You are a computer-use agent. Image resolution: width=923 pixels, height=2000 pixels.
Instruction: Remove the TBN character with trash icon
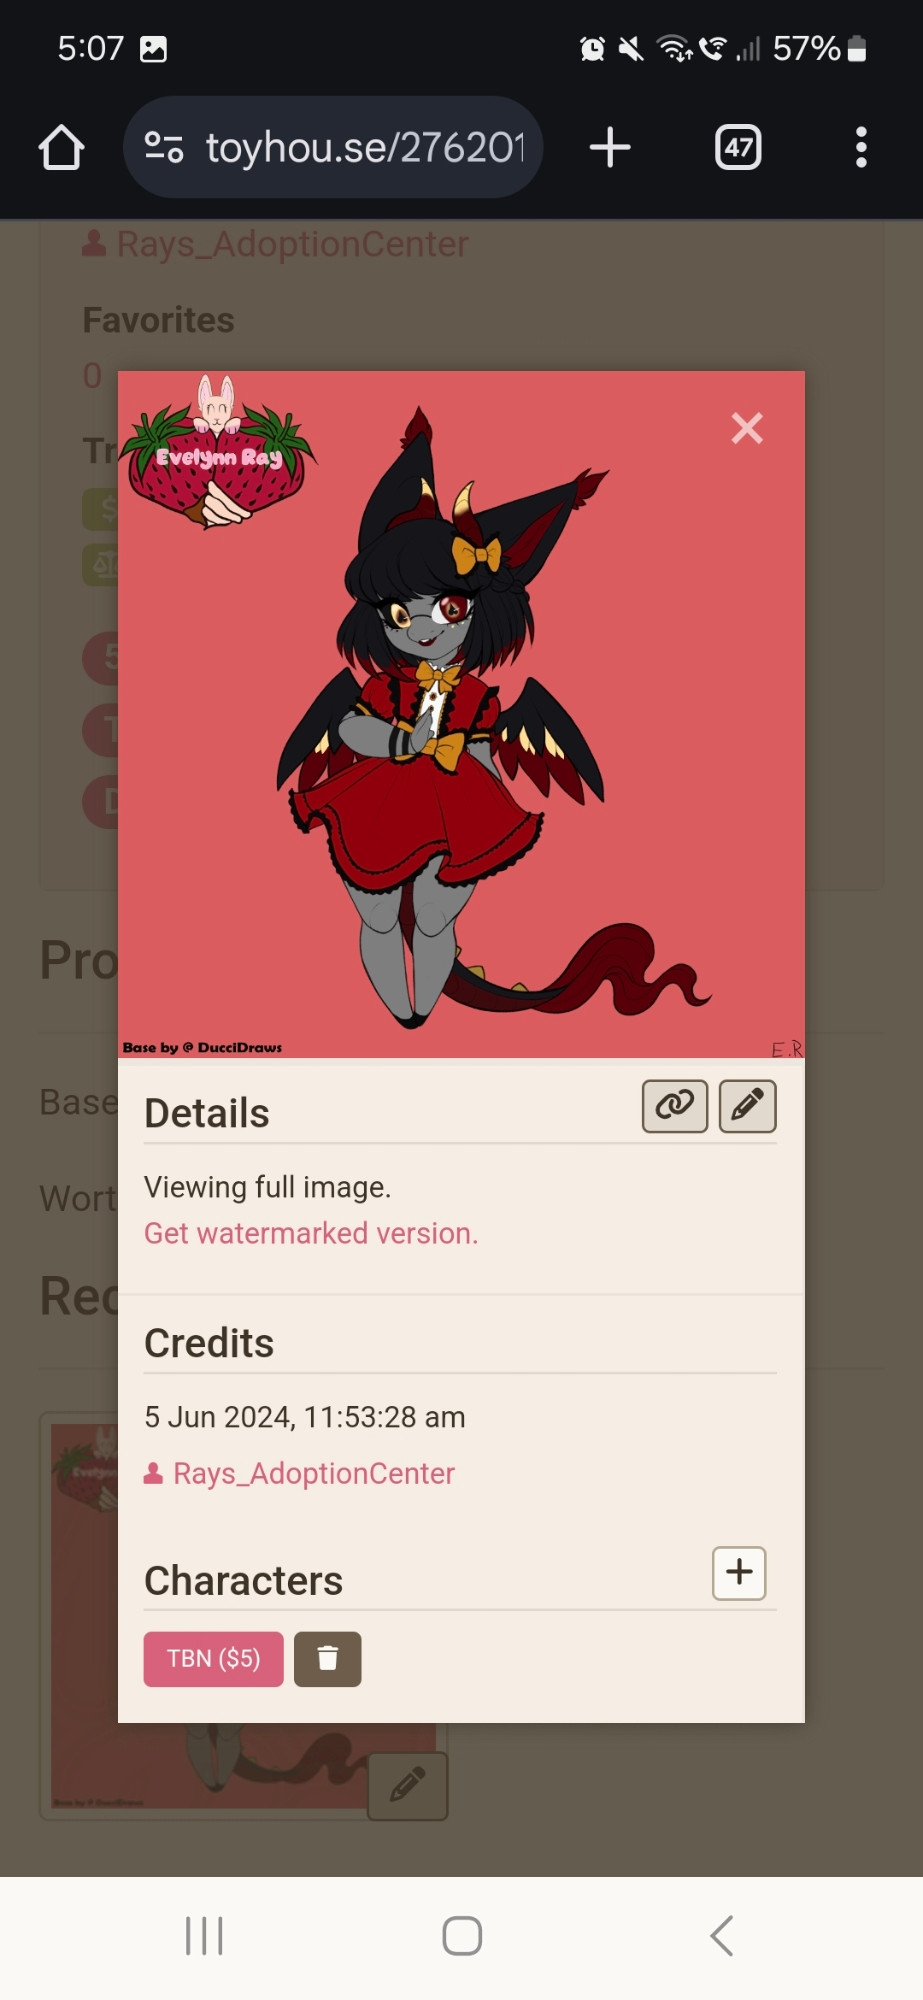click(x=328, y=1659)
